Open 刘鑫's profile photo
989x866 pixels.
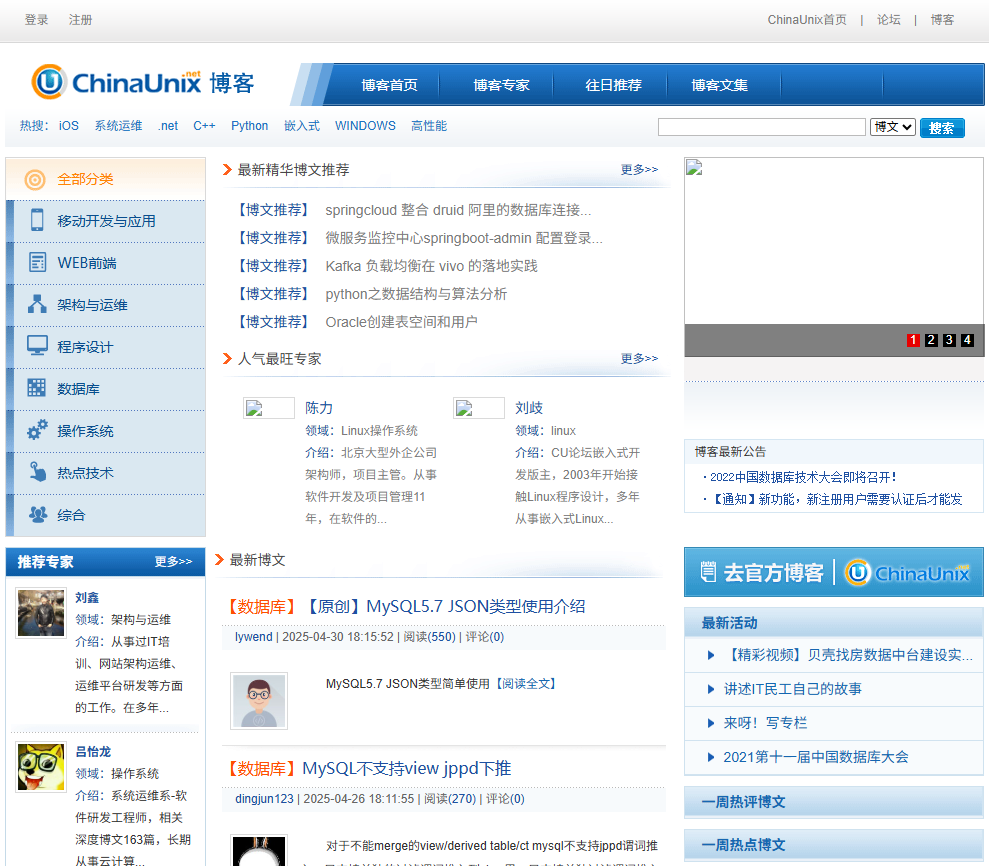41,612
